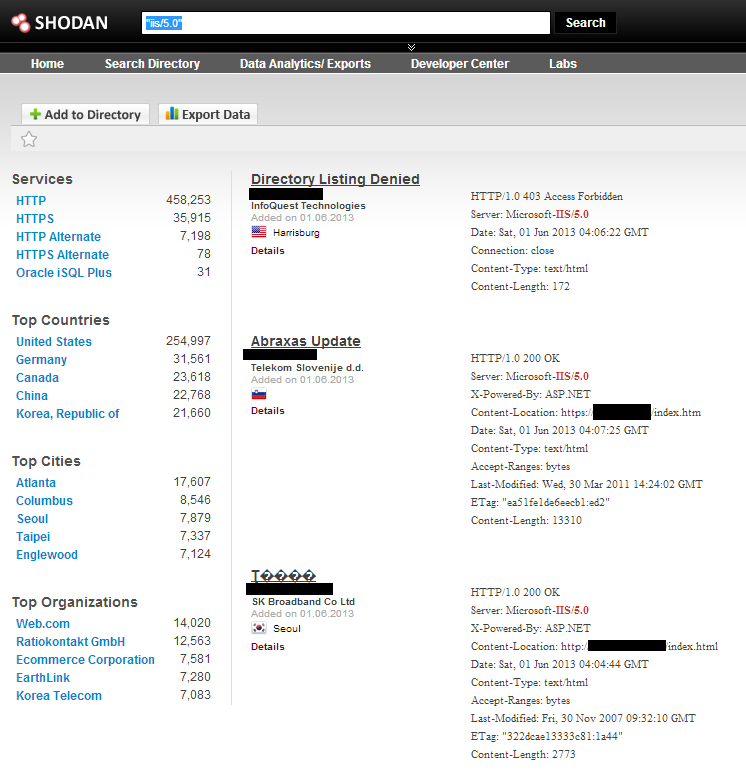The height and width of the screenshot is (779, 746).
Task: Open the Abraxas Update result
Action: tap(305, 341)
